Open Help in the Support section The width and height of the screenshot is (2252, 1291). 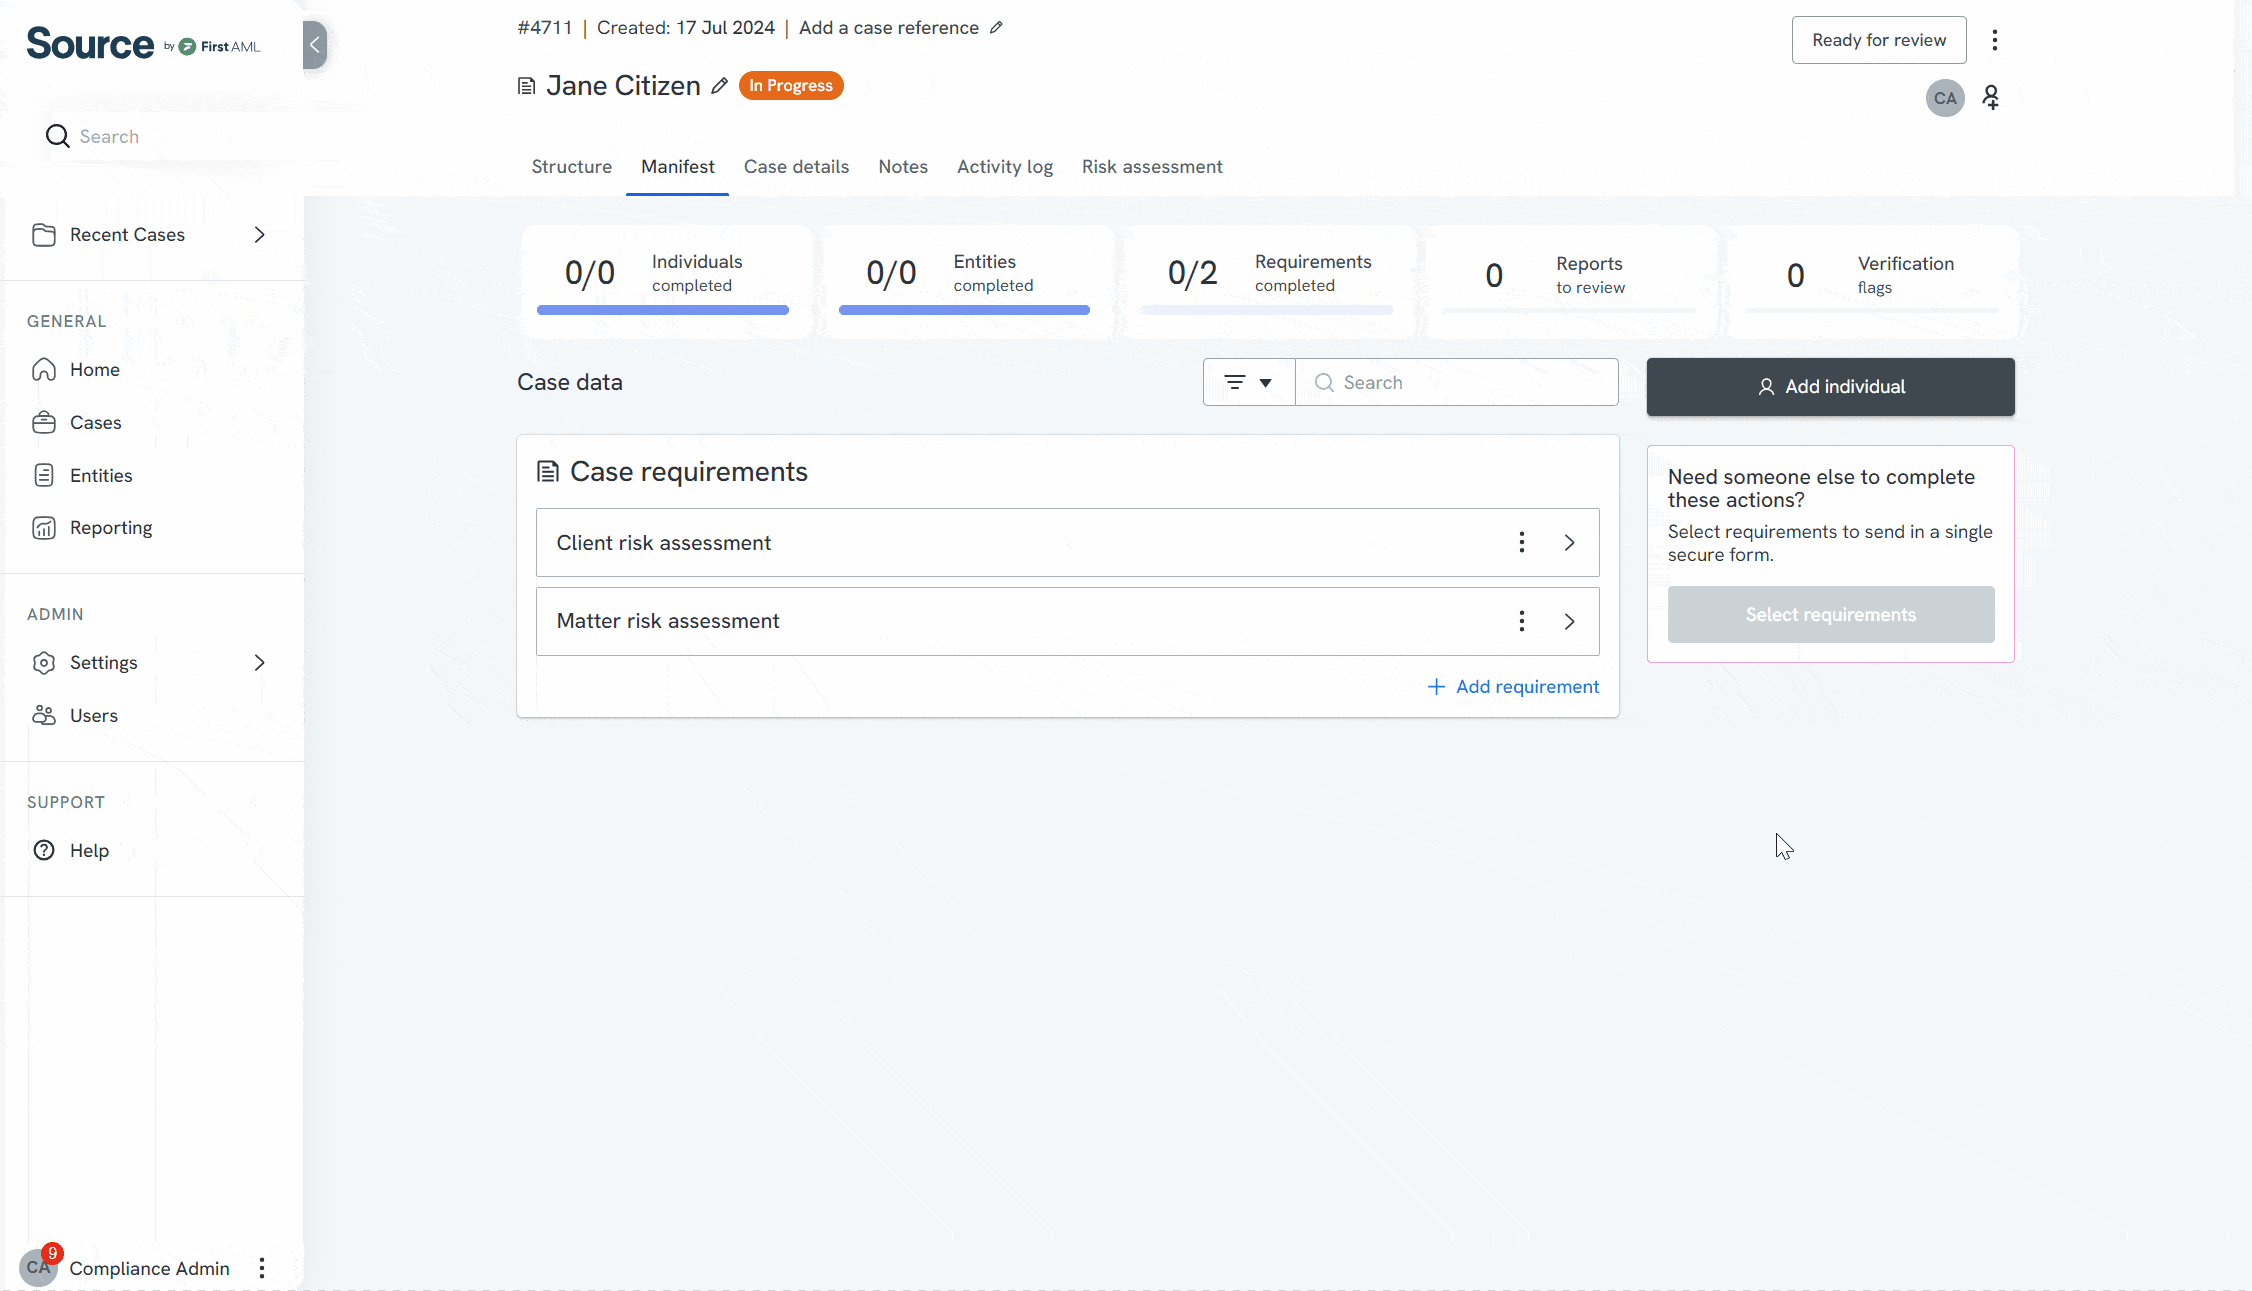(x=89, y=850)
